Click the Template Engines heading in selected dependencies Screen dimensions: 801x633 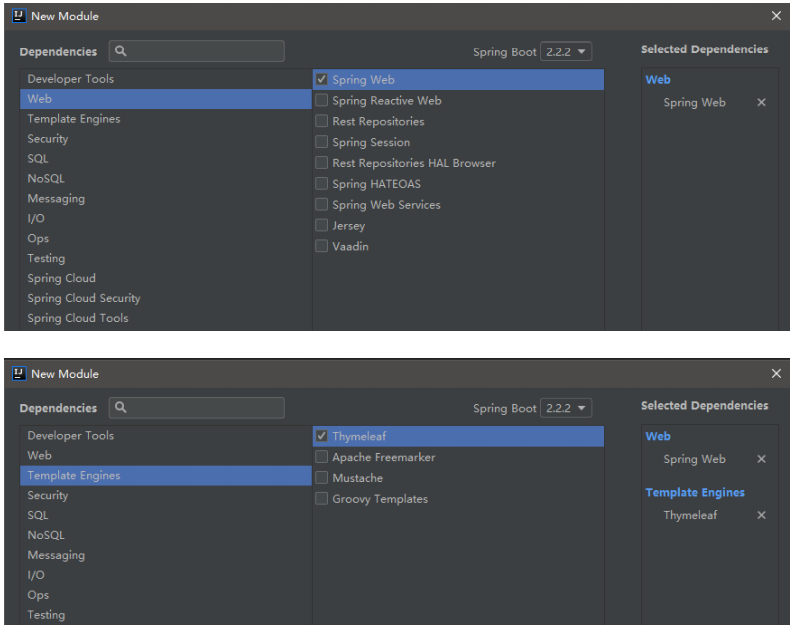pyautogui.click(x=695, y=493)
